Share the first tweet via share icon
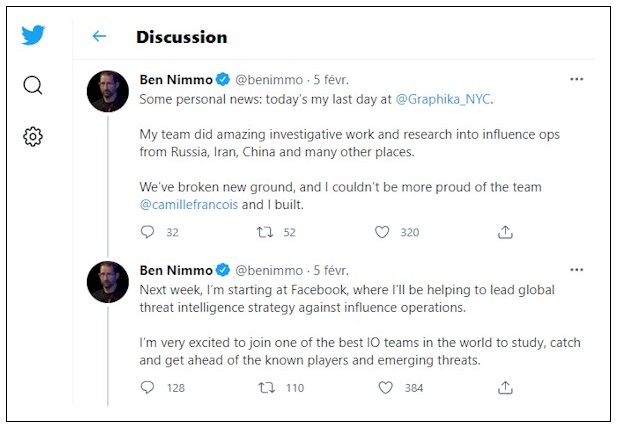The image size is (618, 429). point(505,232)
